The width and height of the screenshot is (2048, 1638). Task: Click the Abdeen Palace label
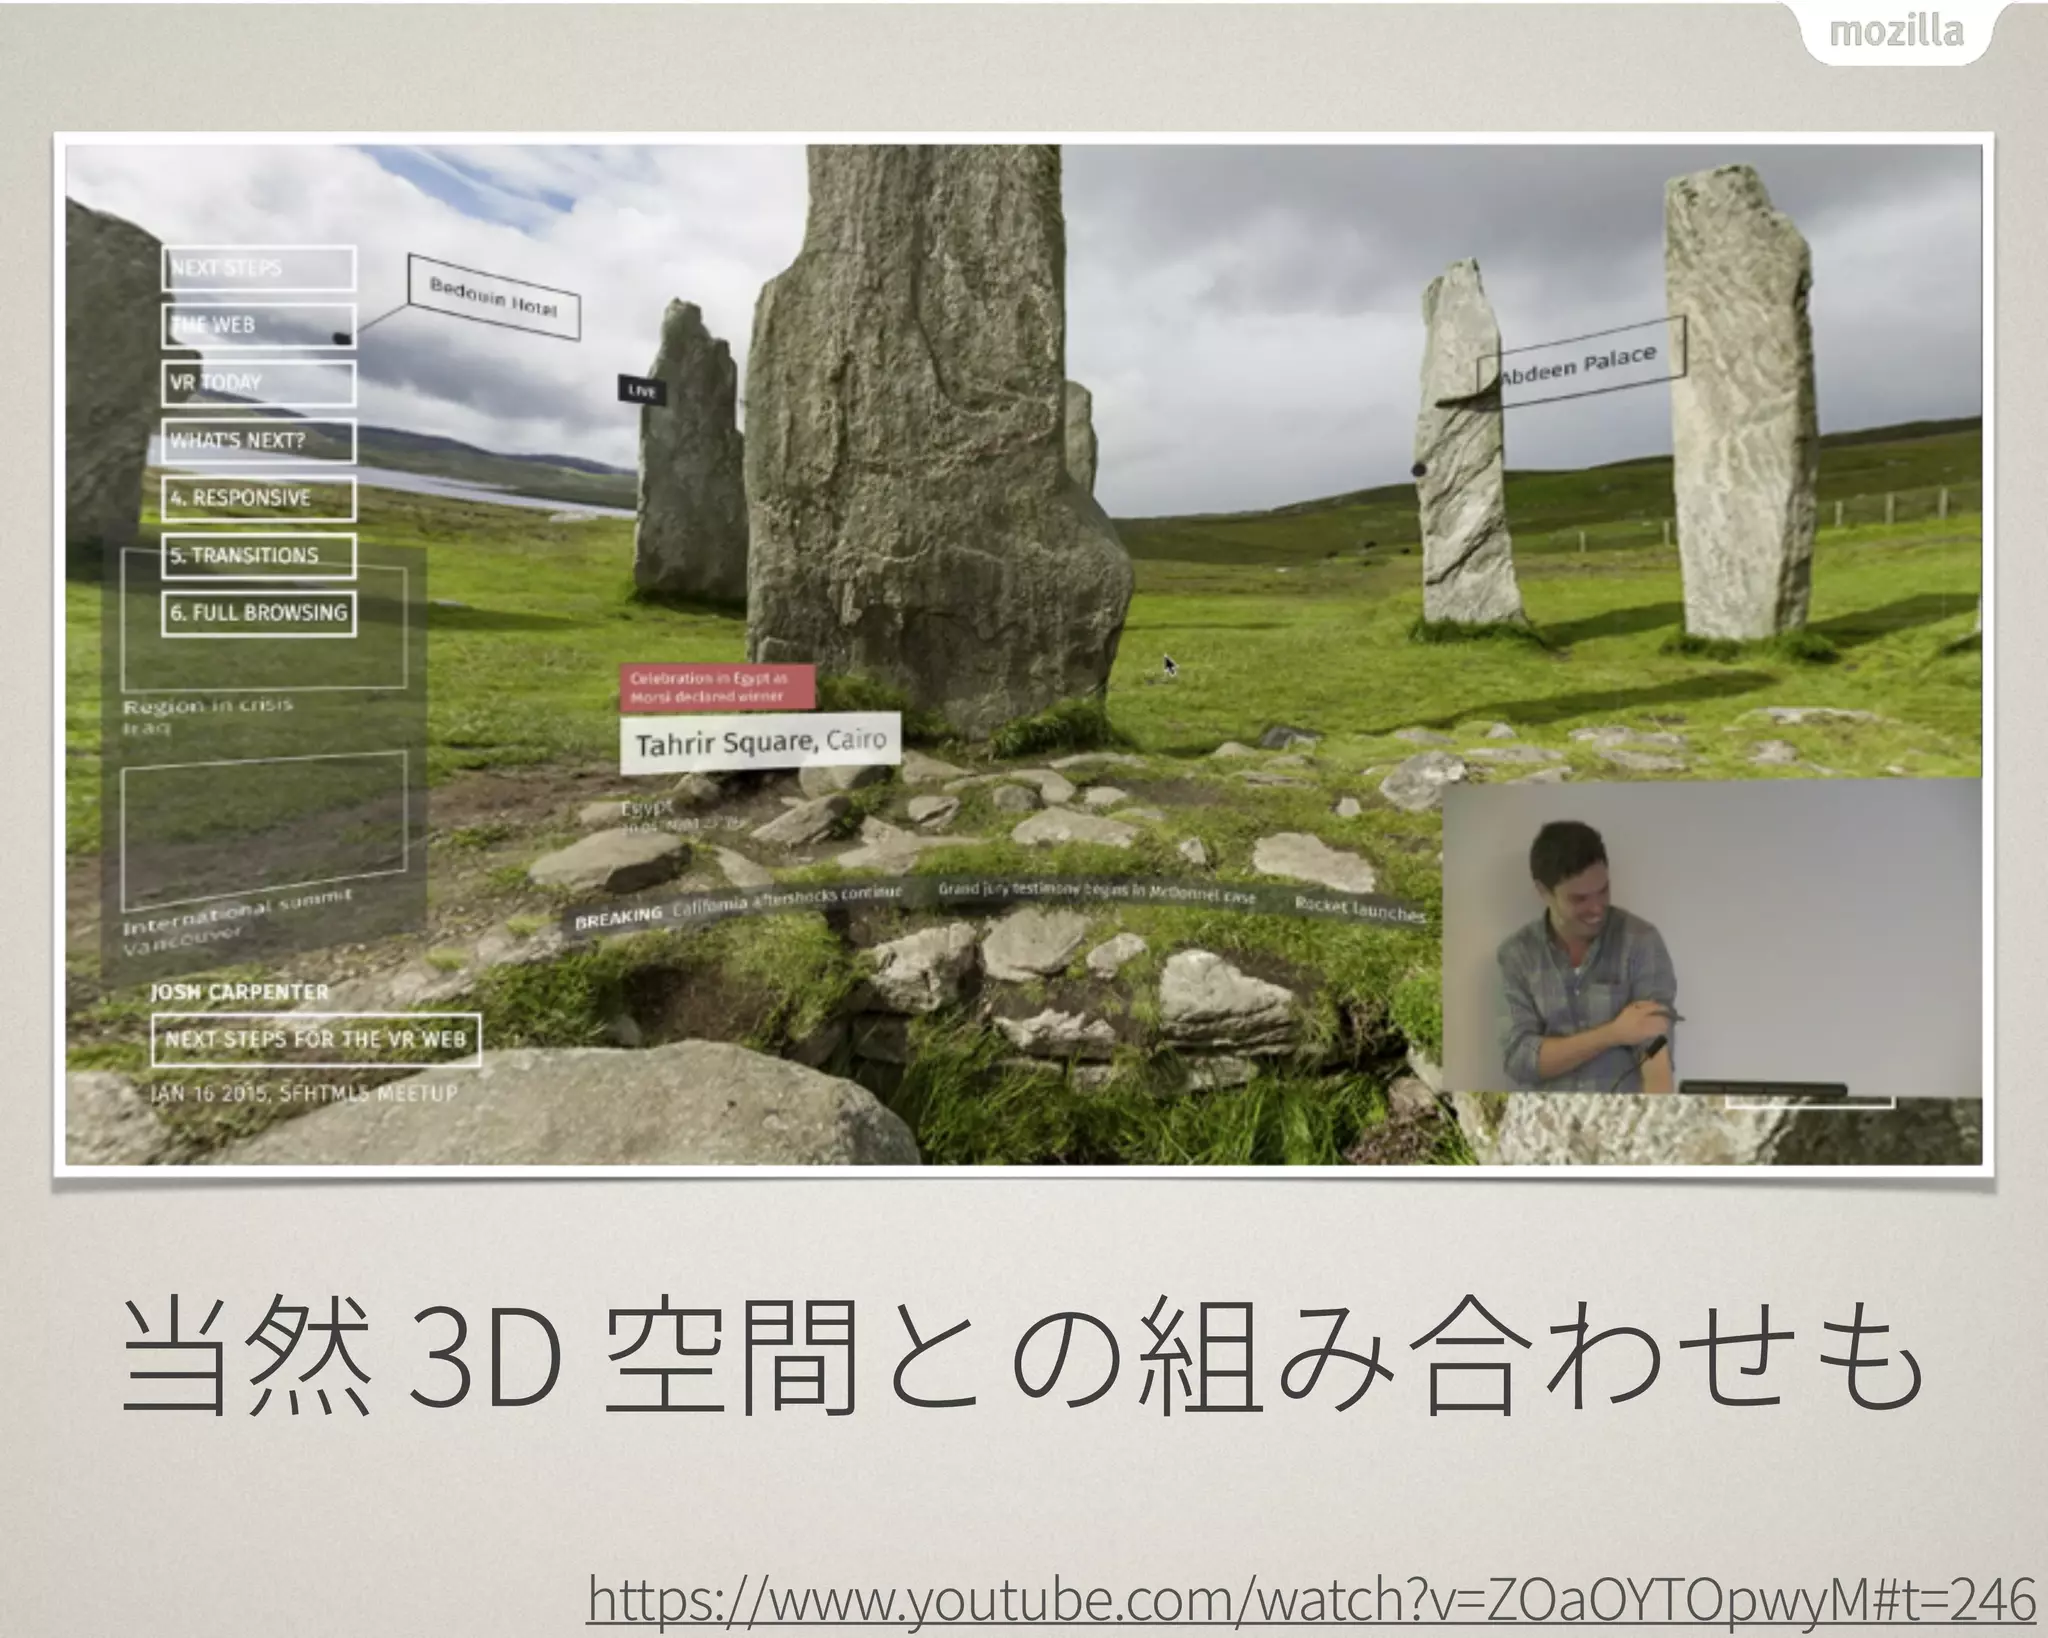[x=1580, y=363]
